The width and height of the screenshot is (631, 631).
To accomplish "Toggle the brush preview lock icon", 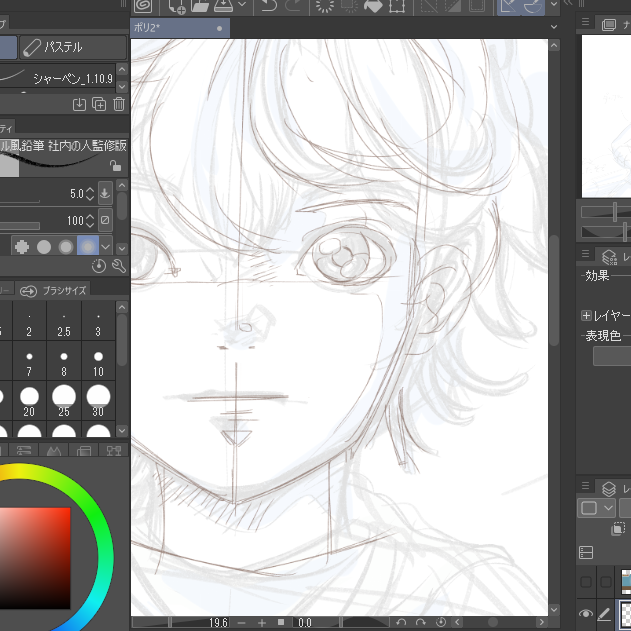I will point(115,165).
